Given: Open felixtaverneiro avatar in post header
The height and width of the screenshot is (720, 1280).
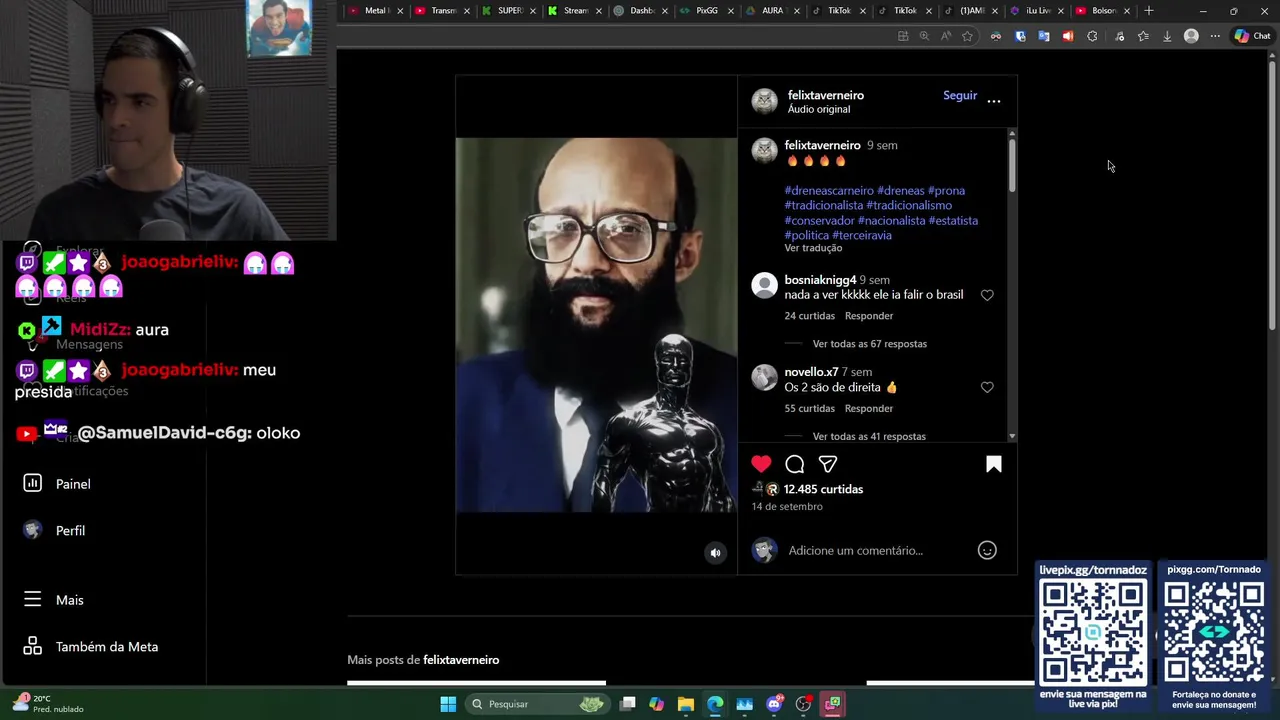Looking at the screenshot, I should click(765, 101).
